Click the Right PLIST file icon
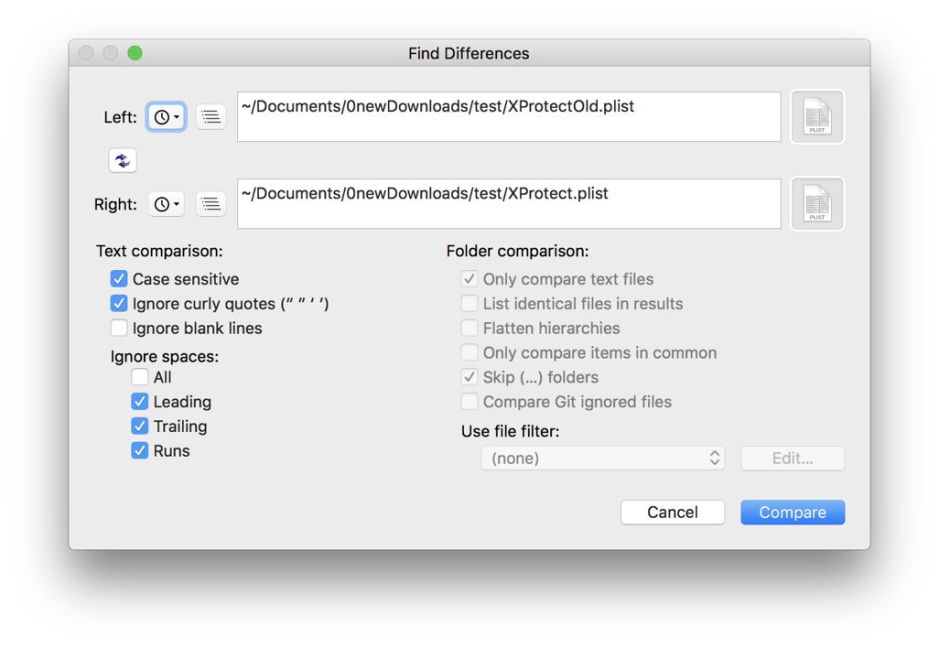This screenshot has width=939, height=648. [817, 204]
